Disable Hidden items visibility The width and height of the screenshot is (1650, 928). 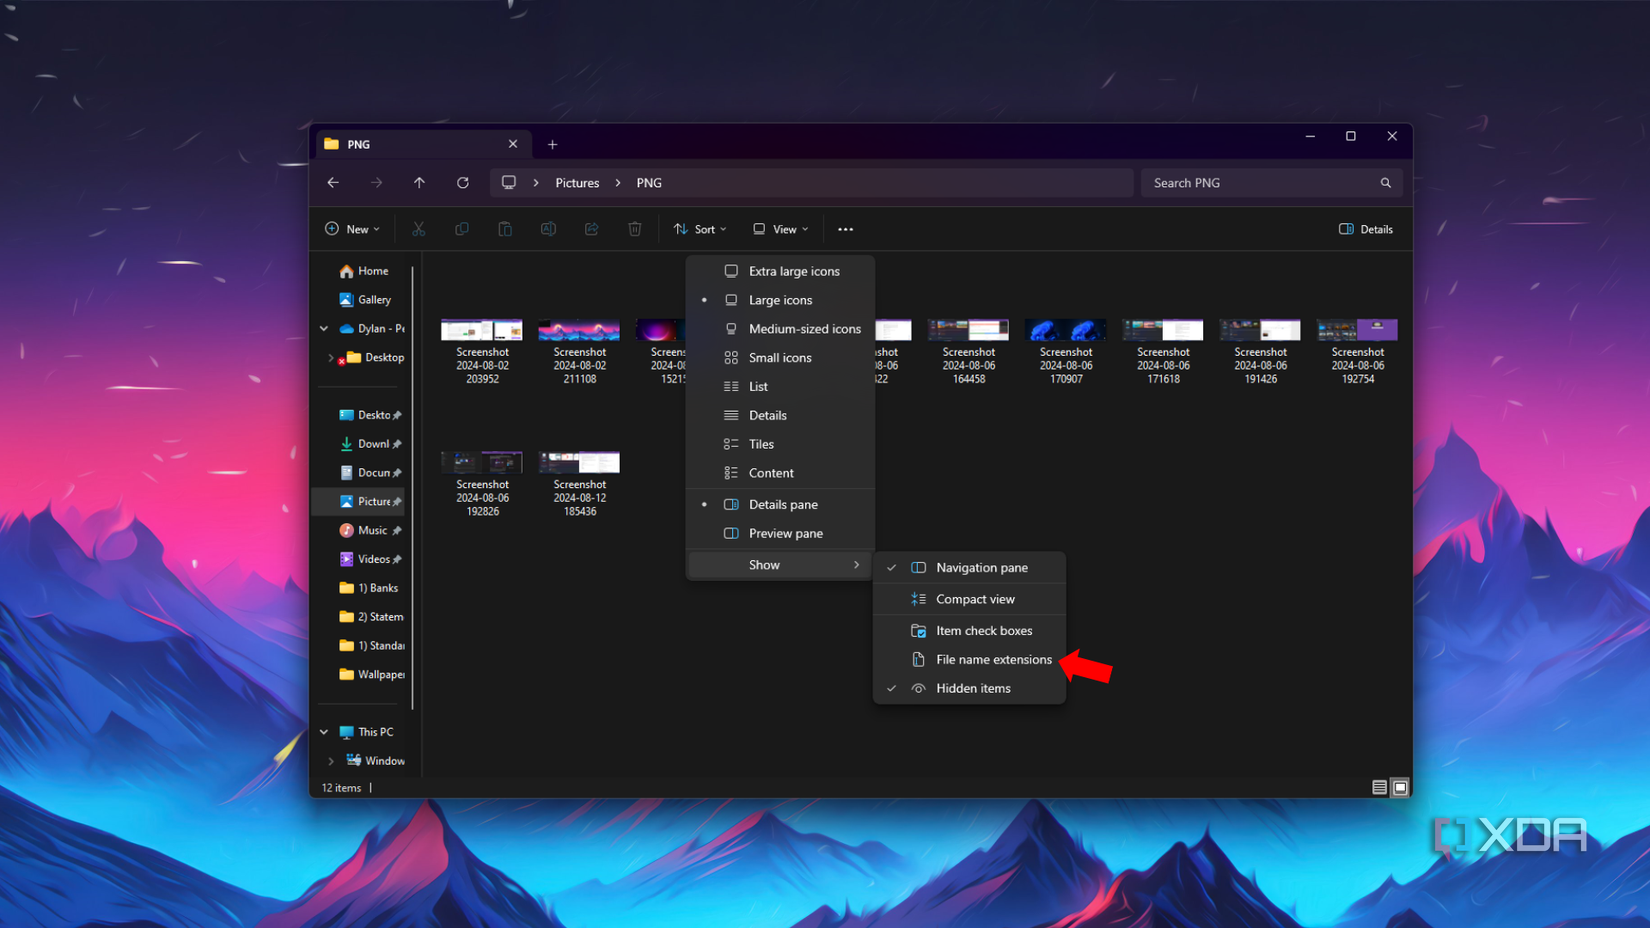(x=970, y=688)
